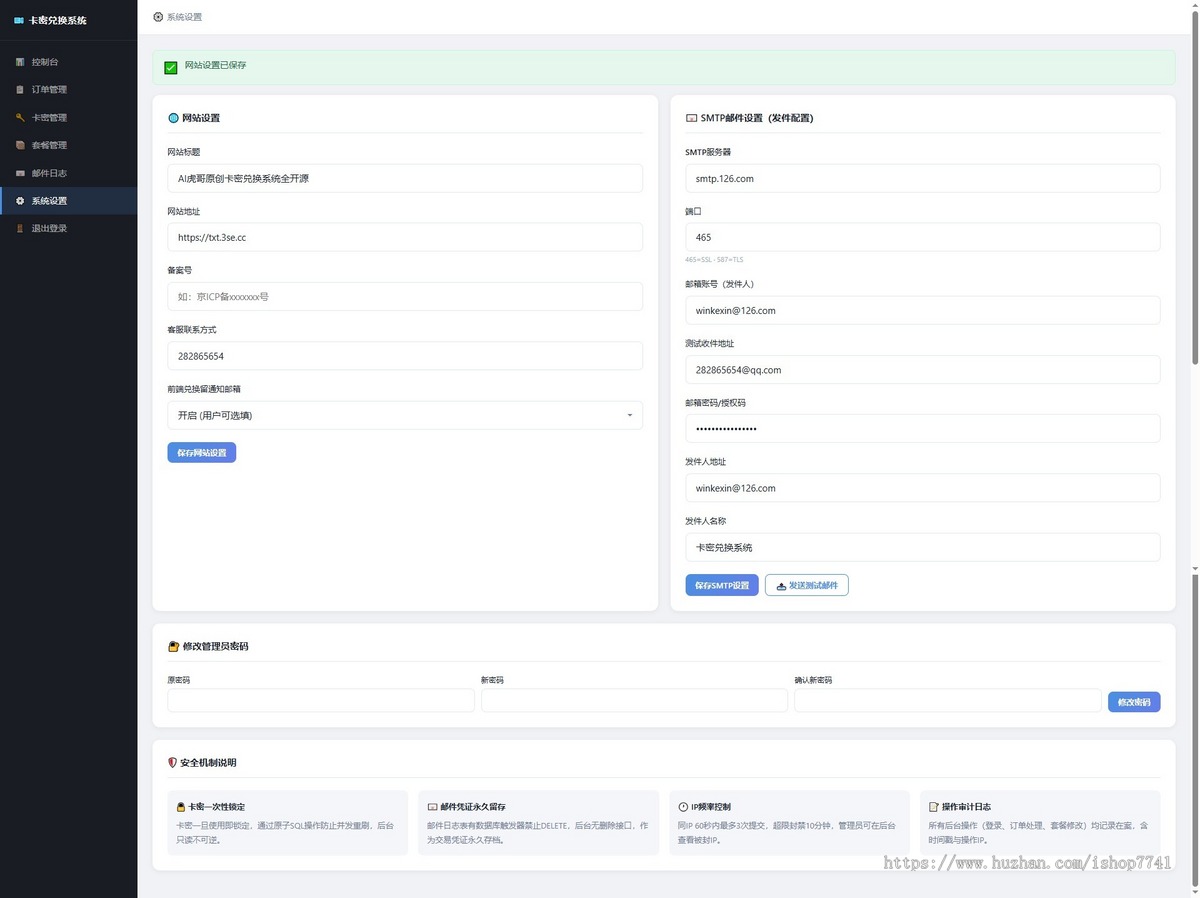Focus the 客服联系方式 input field
The image size is (1200, 898).
pos(405,356)
